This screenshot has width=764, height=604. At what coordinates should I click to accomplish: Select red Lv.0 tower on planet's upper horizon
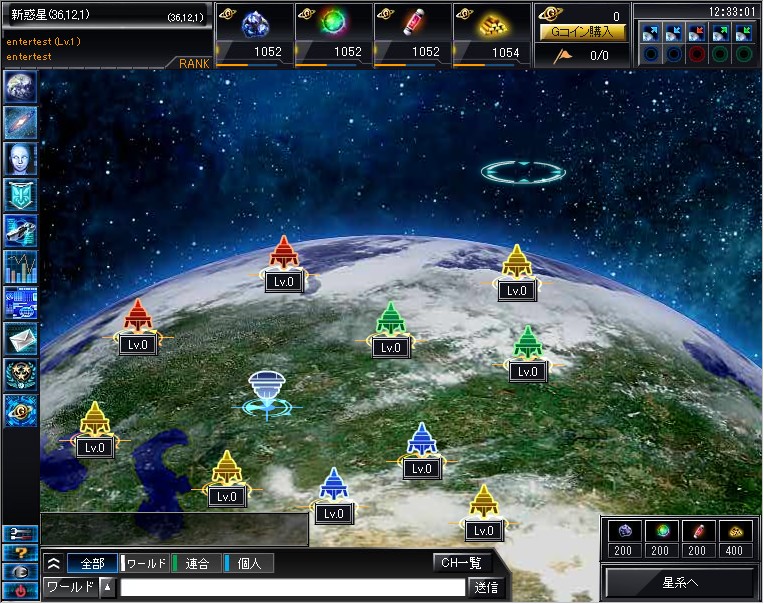tap(284, 264)
